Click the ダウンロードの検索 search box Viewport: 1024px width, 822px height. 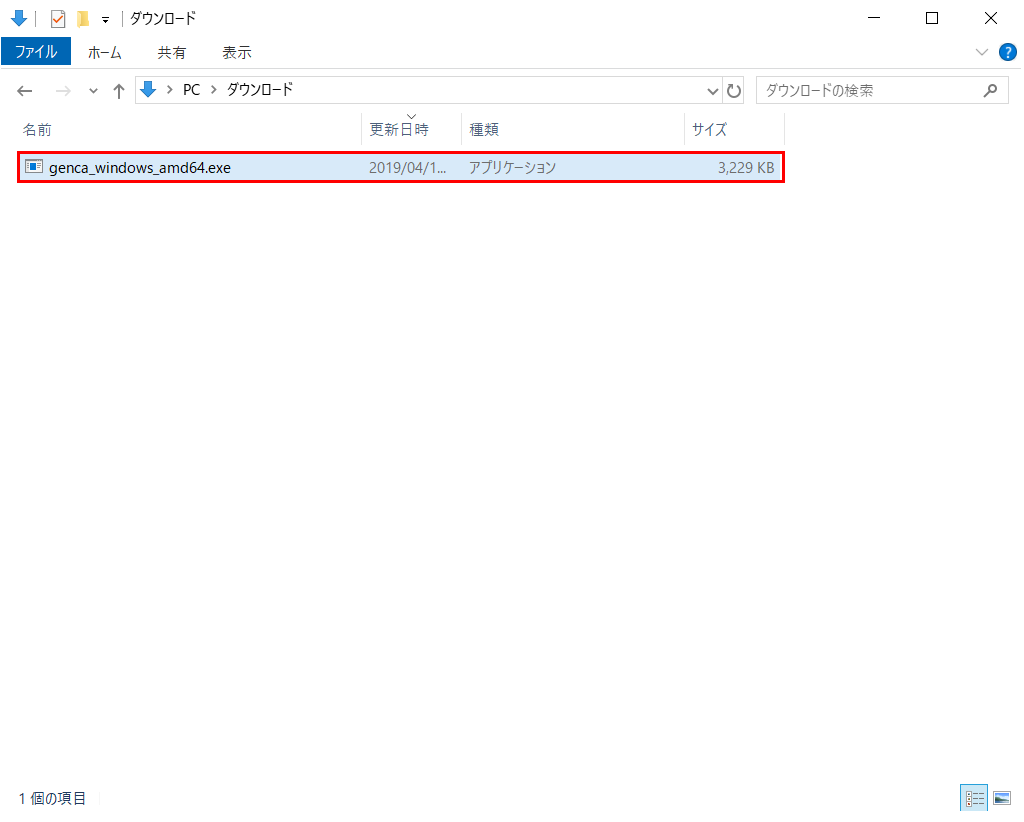[x=870, y=90]
